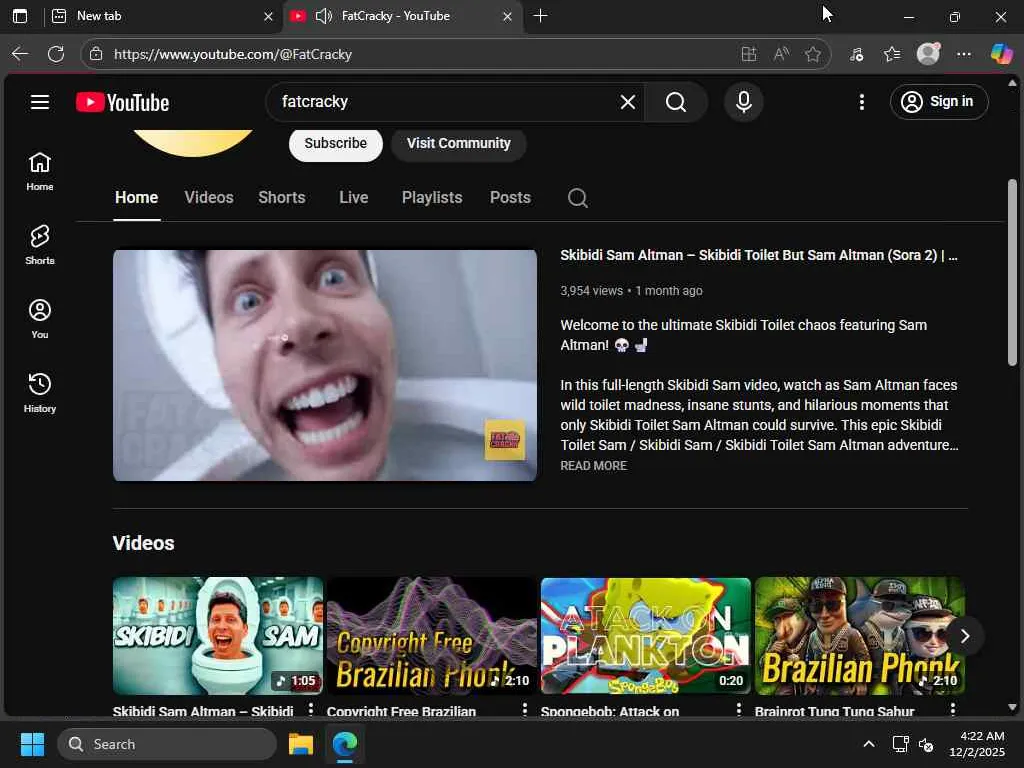Image resolution: width=1024 pixels, height=768 pixels.
Task: Open the Brazilian Phonk green thumbnail
Action: [859, 635]
